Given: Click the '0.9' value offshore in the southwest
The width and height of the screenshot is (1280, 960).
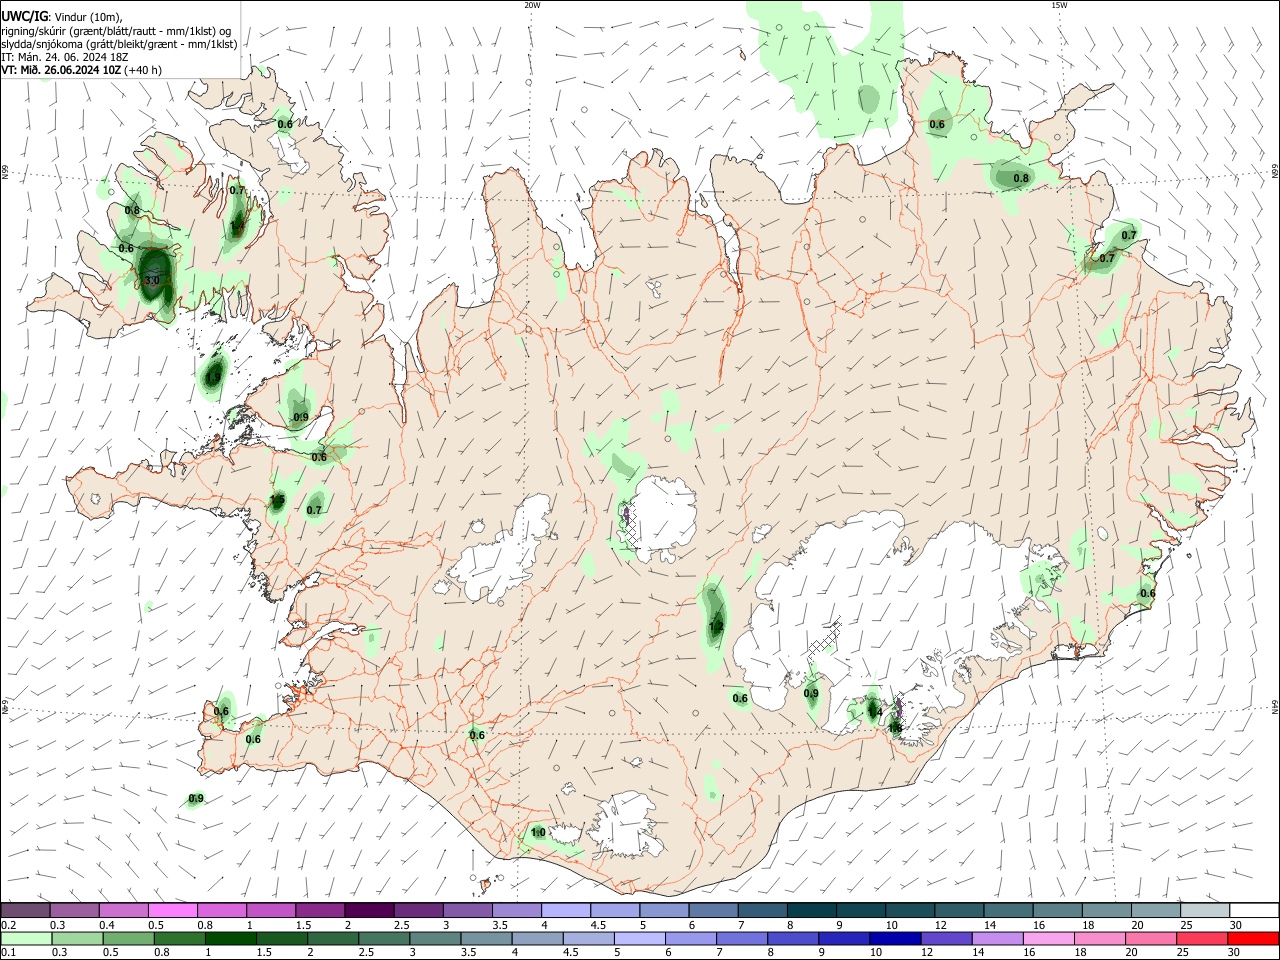Looking at the screenshot, I should [x=196, y=798].
